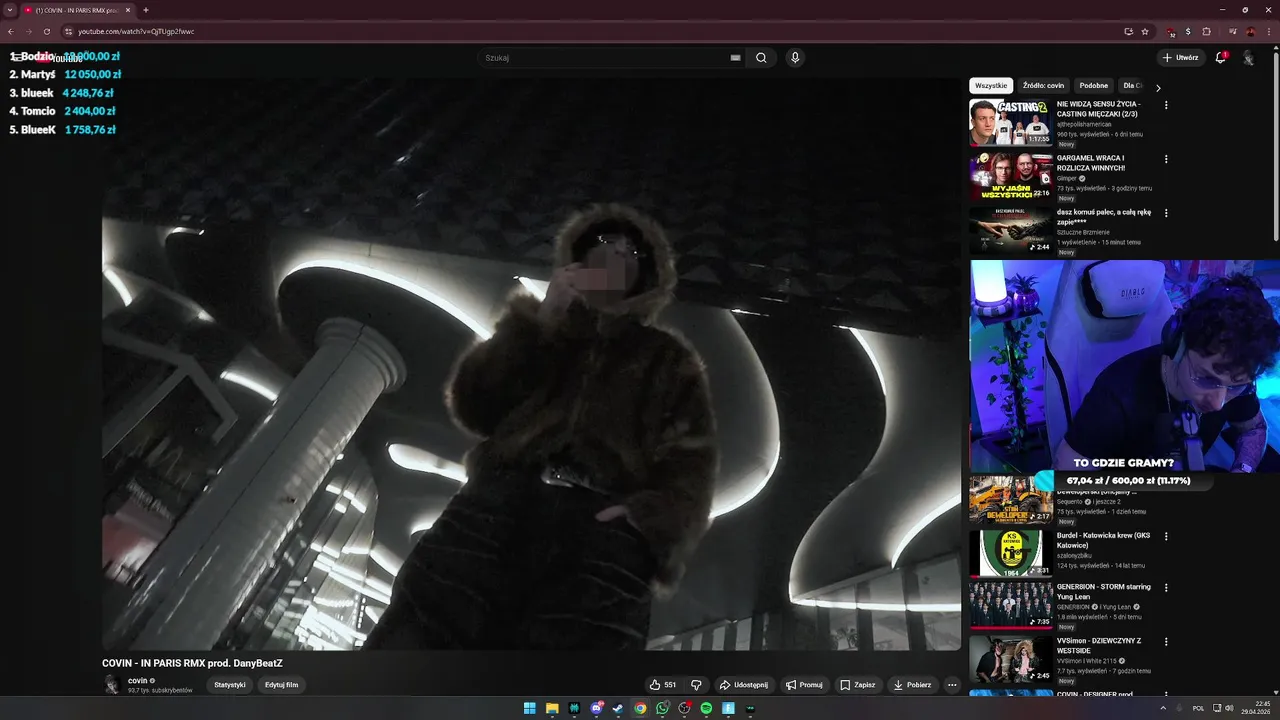1280x720 pixels.
Task: Open options menu for dasz komuś palec video
Action: (1166, 213)
